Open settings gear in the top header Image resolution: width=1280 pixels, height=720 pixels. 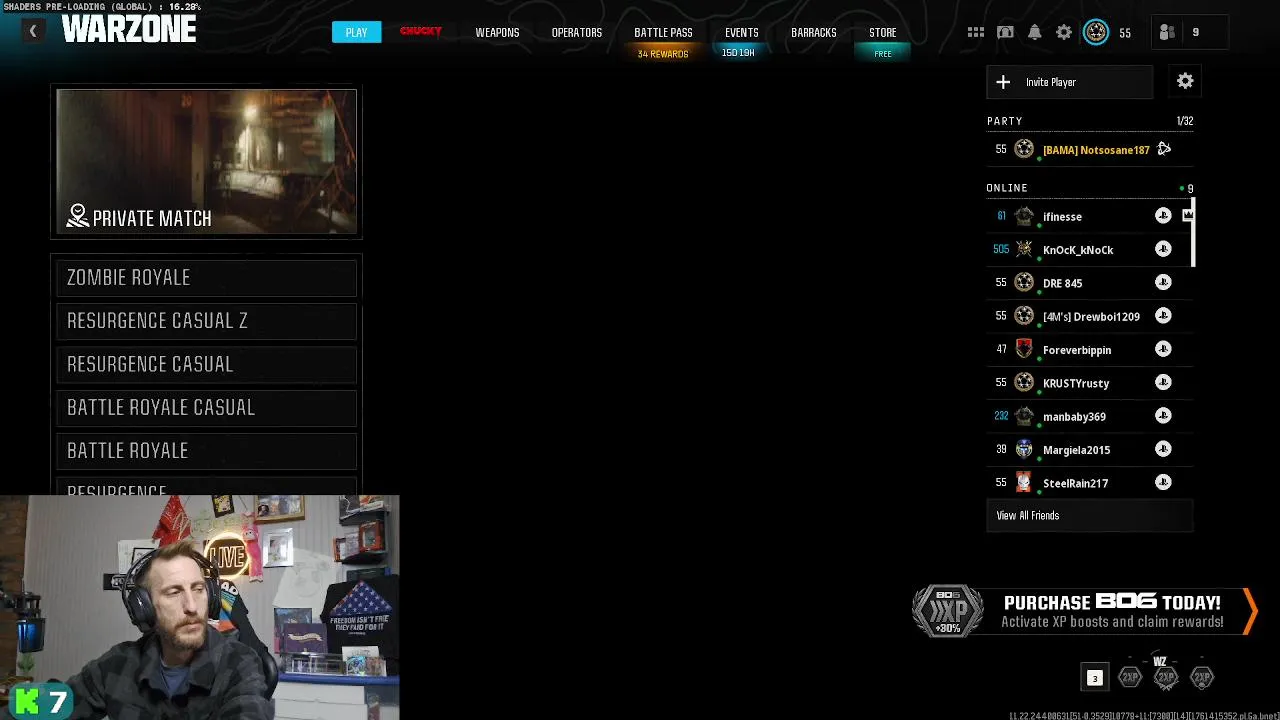pos(1064,32)
